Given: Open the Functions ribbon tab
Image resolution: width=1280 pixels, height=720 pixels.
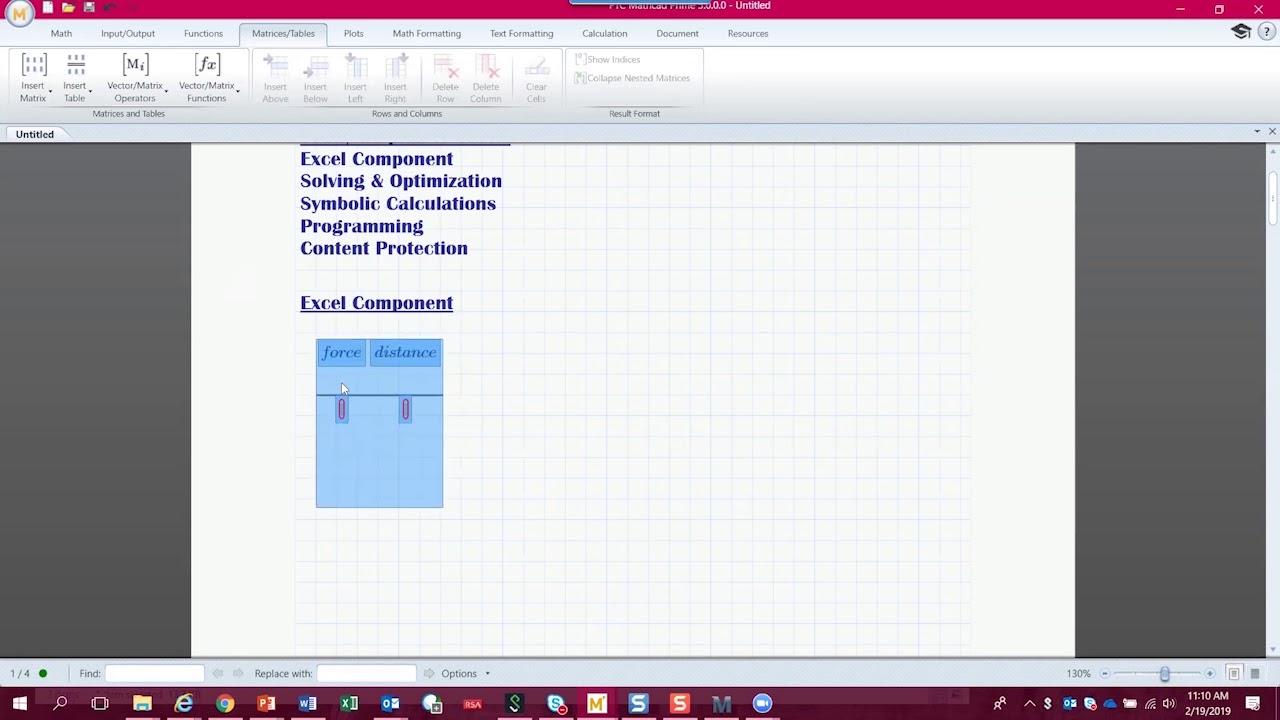Looking at the screenshot, I should coord(203,33).
